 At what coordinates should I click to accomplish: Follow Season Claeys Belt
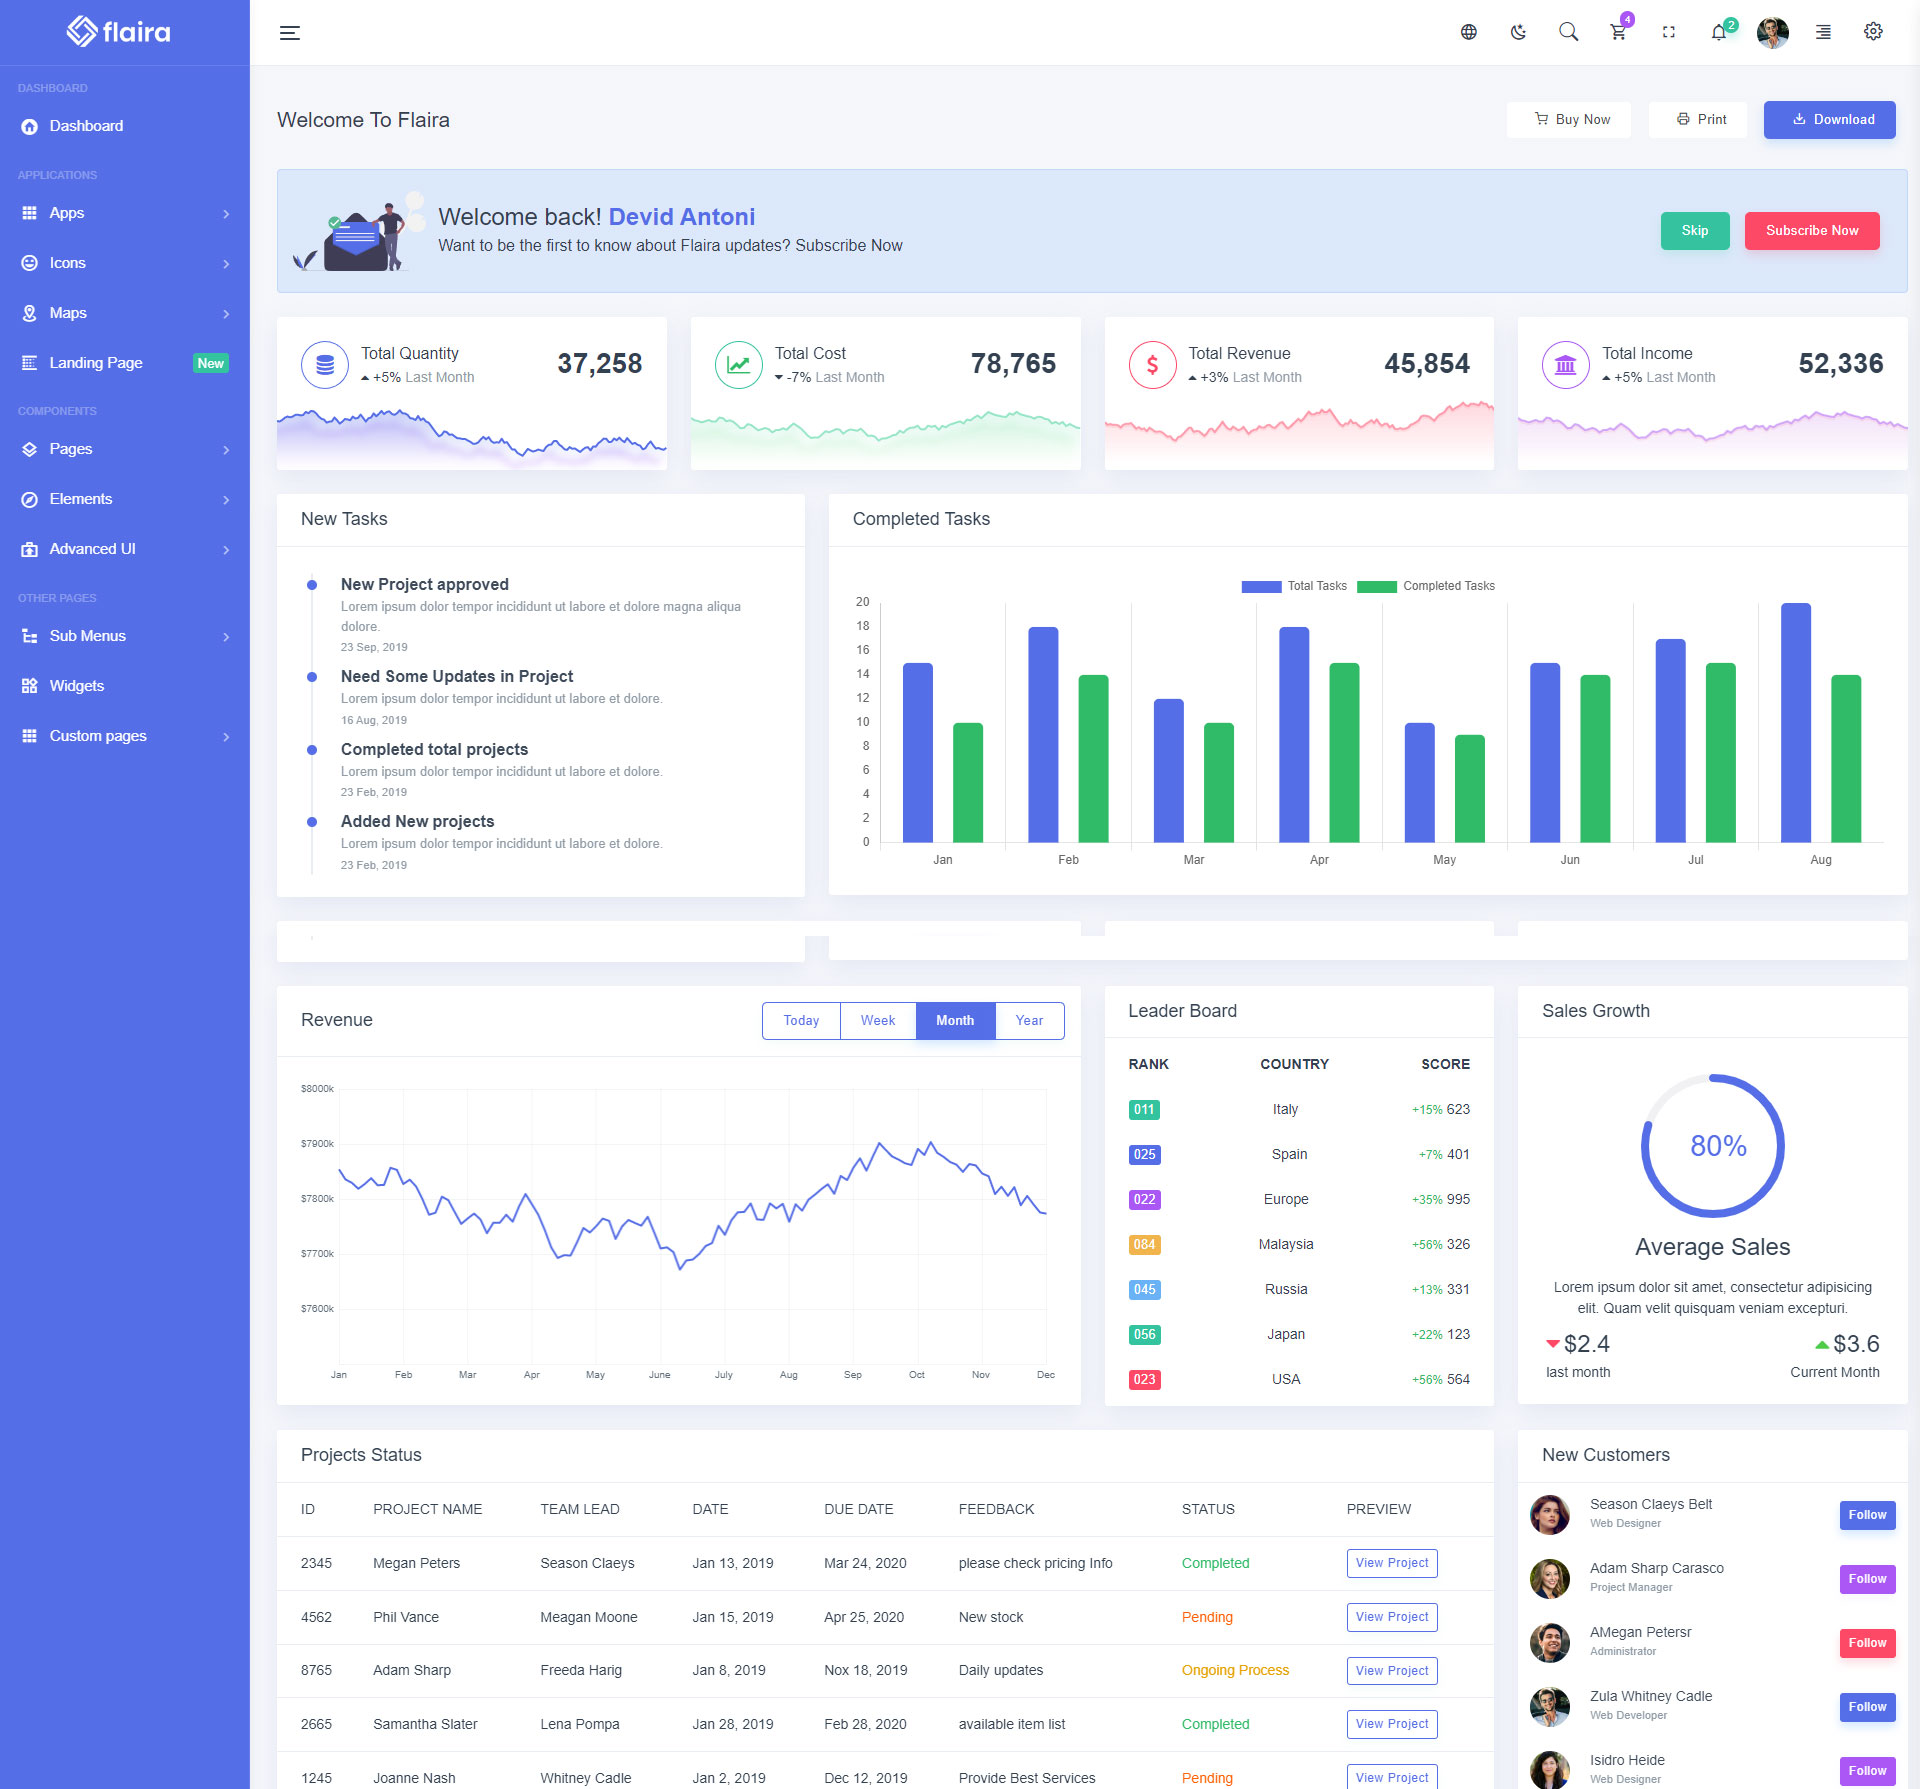(x=1866, y=1514)
